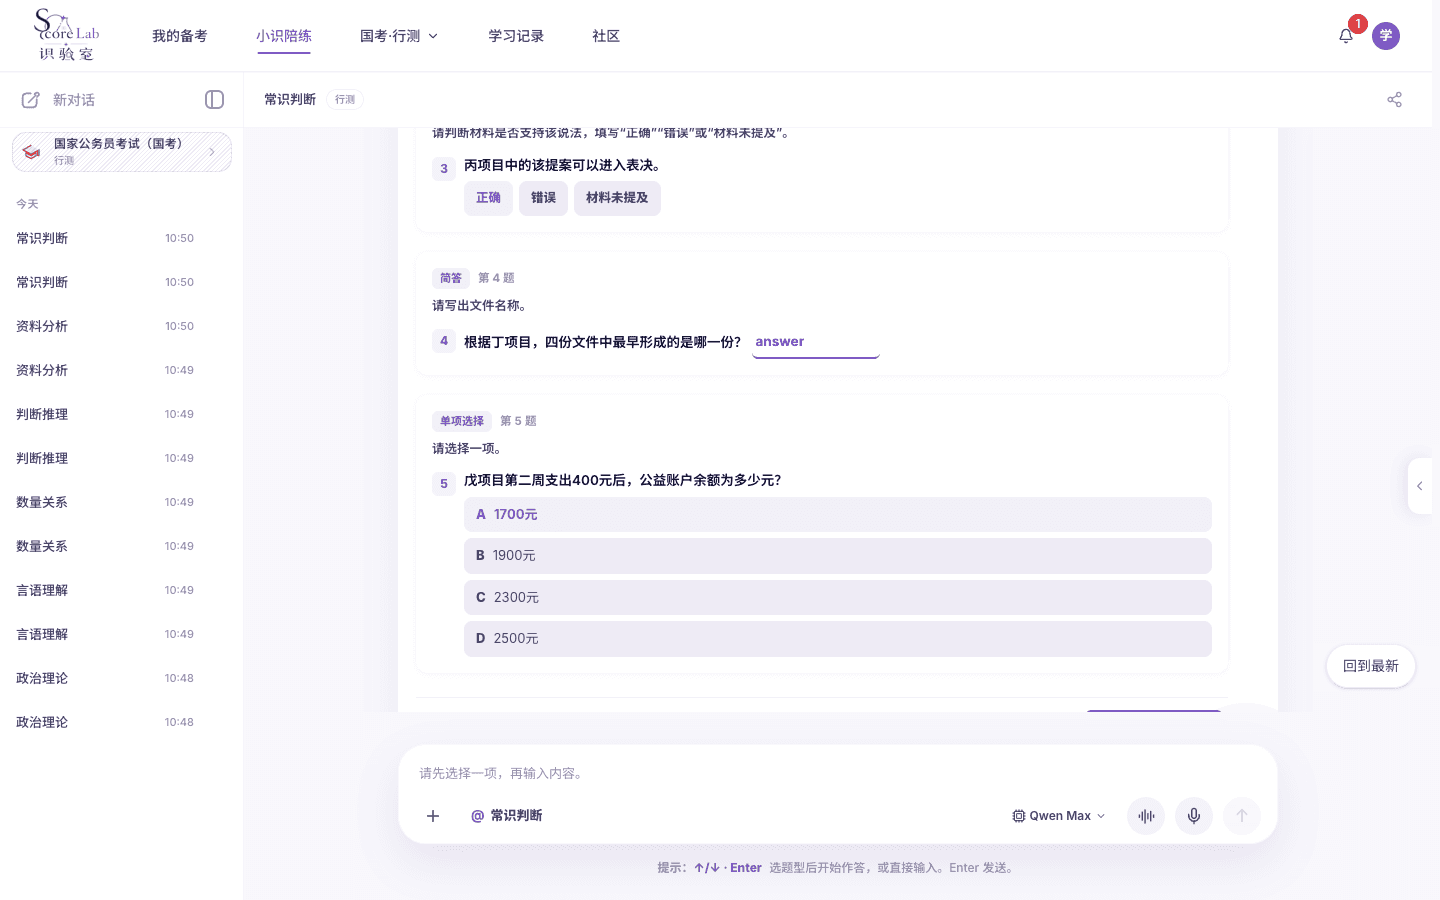Choose option D 2500元
1440x900 pixels.
838,639
